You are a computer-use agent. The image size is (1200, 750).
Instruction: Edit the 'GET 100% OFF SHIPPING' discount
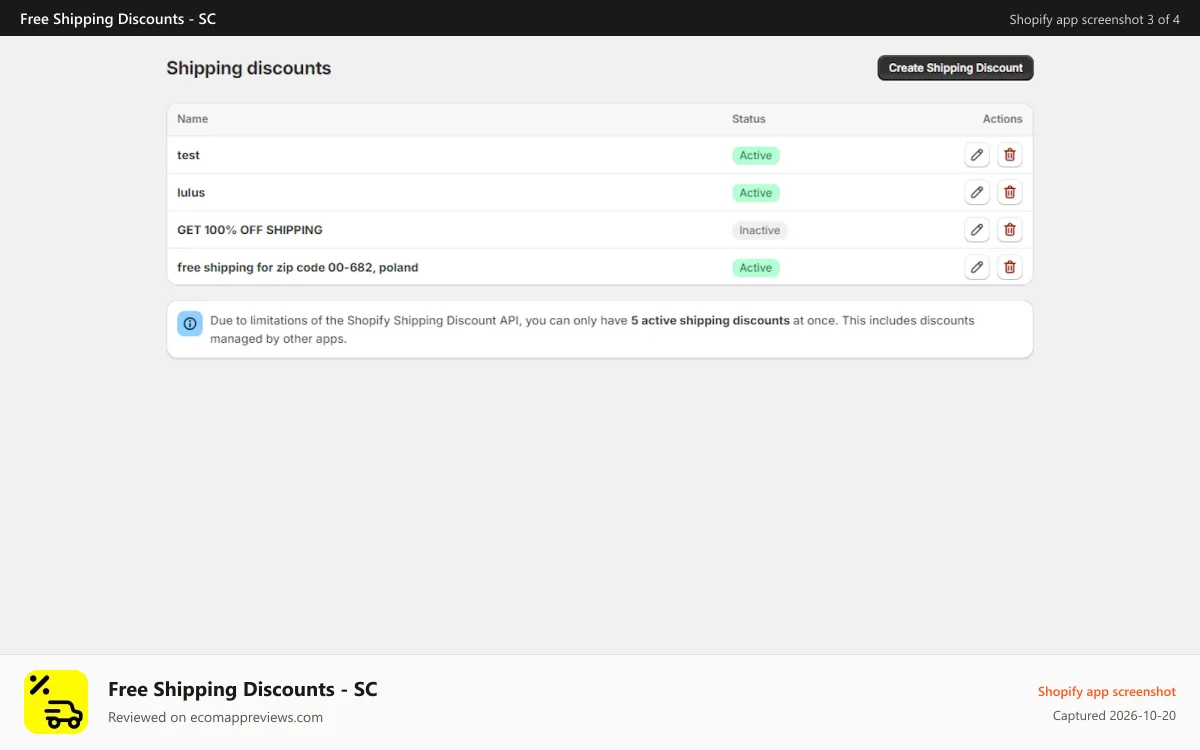(x=977, y=230)
